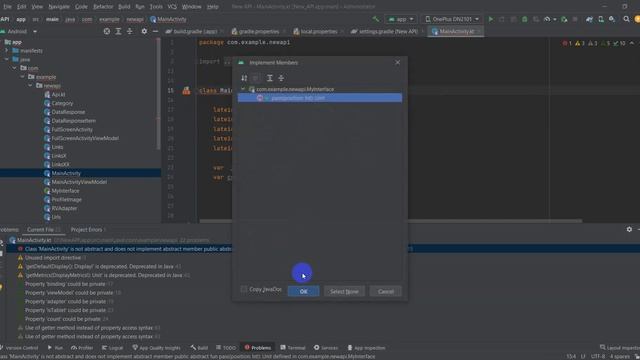Viewport: 640px width, 360px height.
Task: Click the Profile app icon in toolbar
Action: click(x=547, y=19)
